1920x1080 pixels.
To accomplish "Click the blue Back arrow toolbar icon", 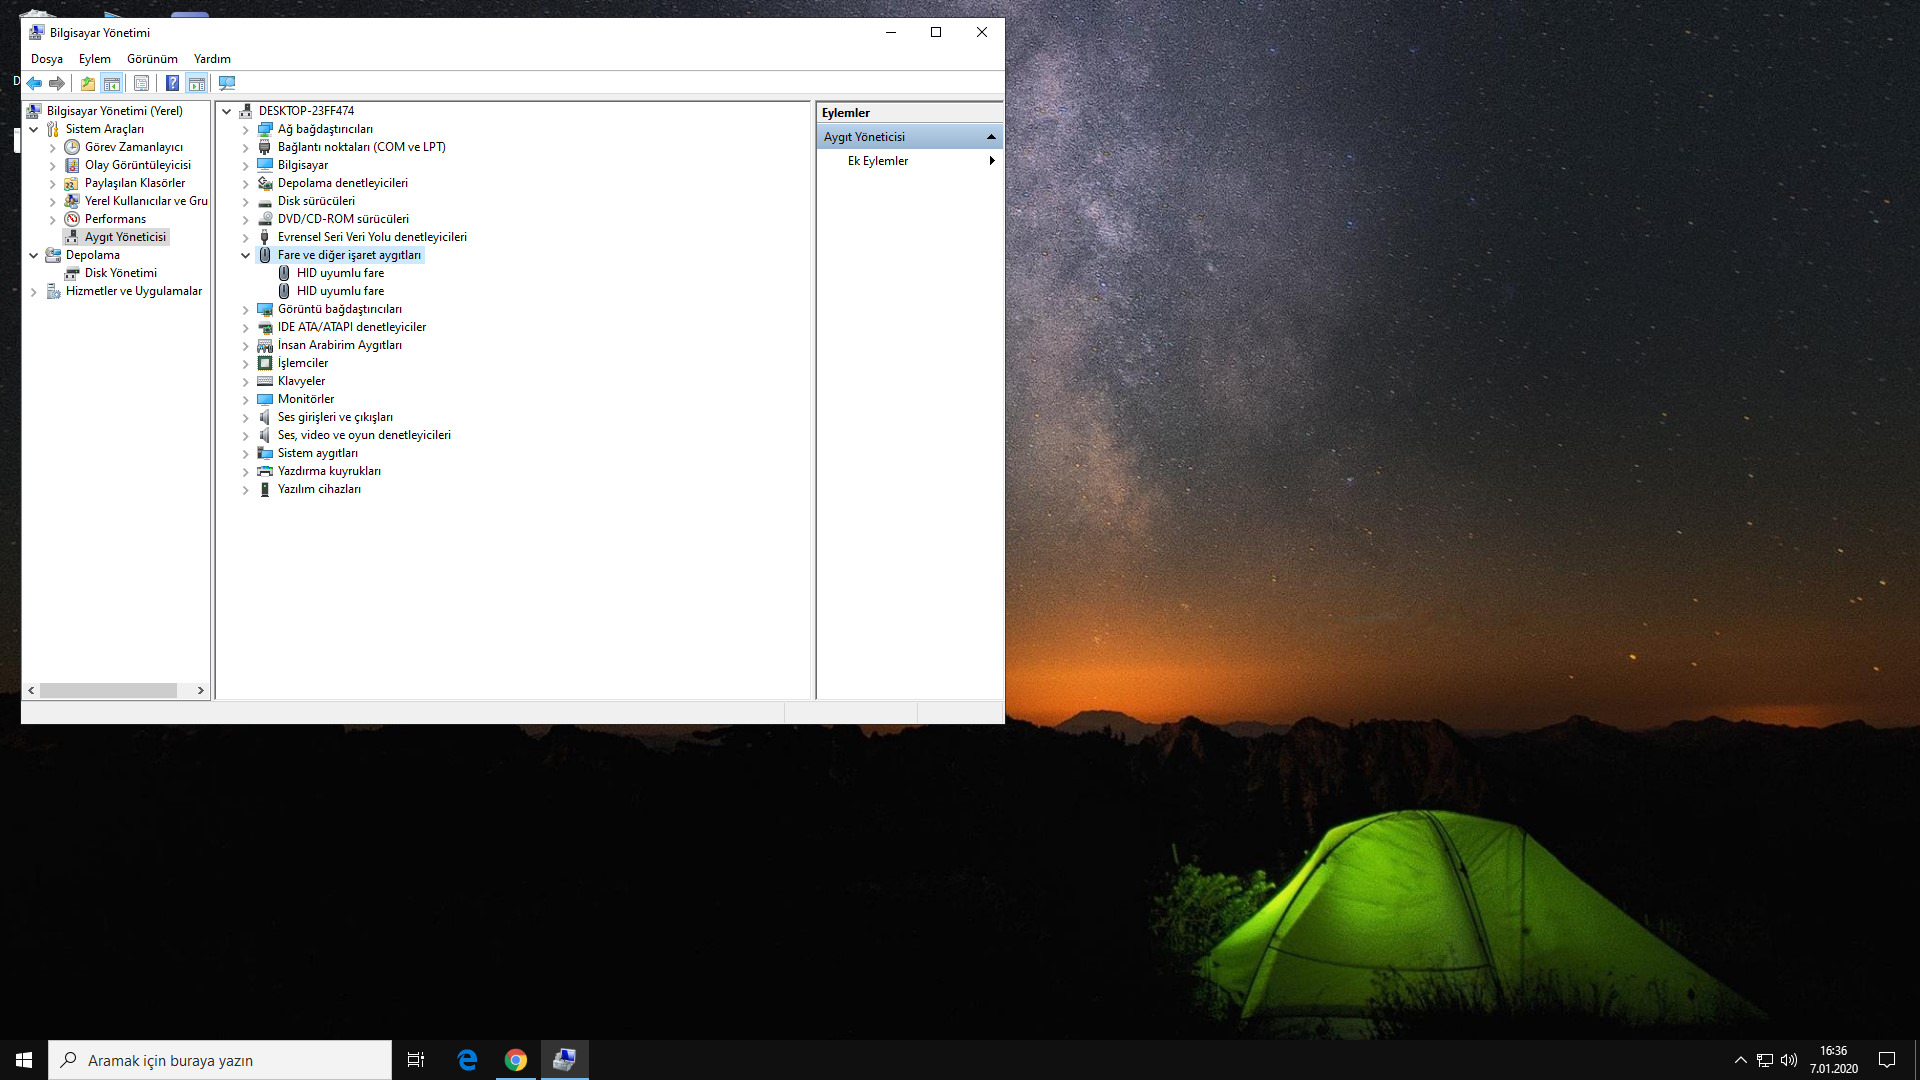I will (x=34, y=83).
